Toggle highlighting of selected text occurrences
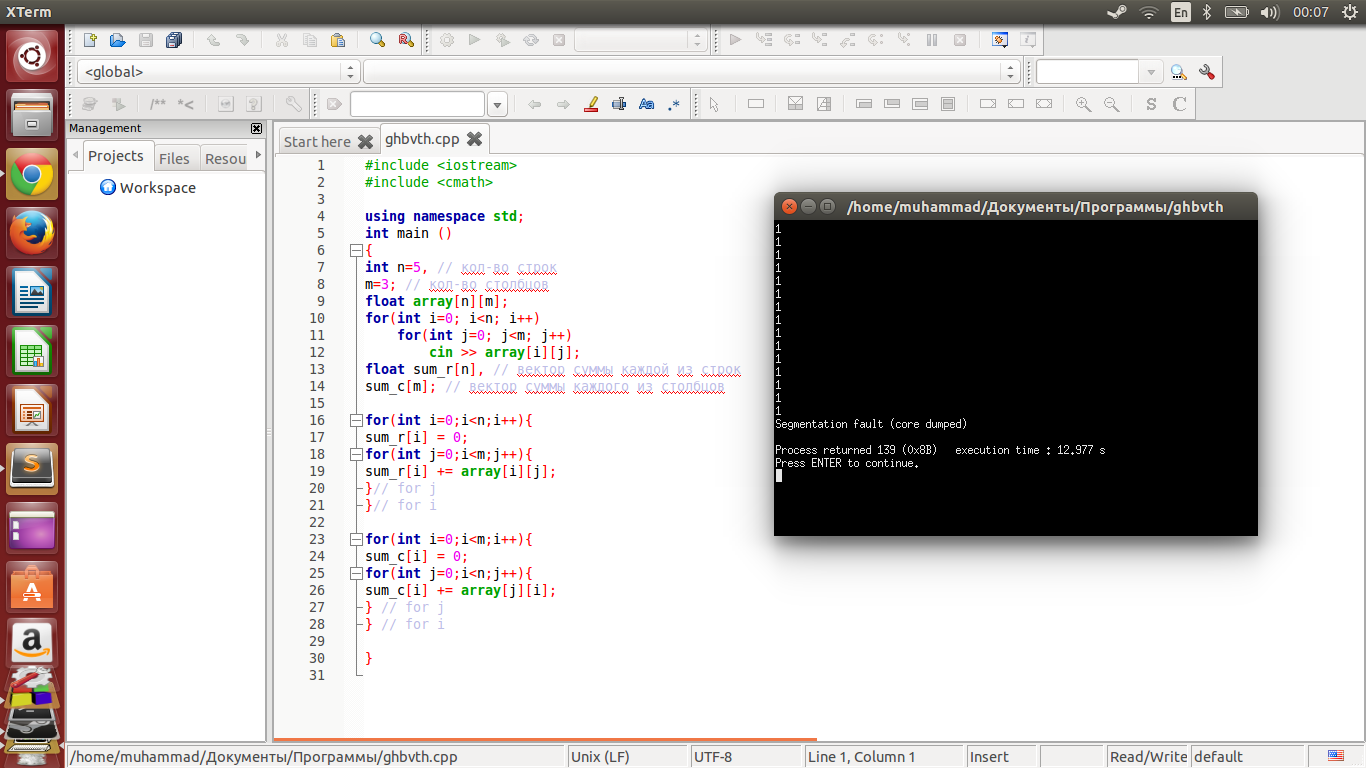 coord(590,104)
